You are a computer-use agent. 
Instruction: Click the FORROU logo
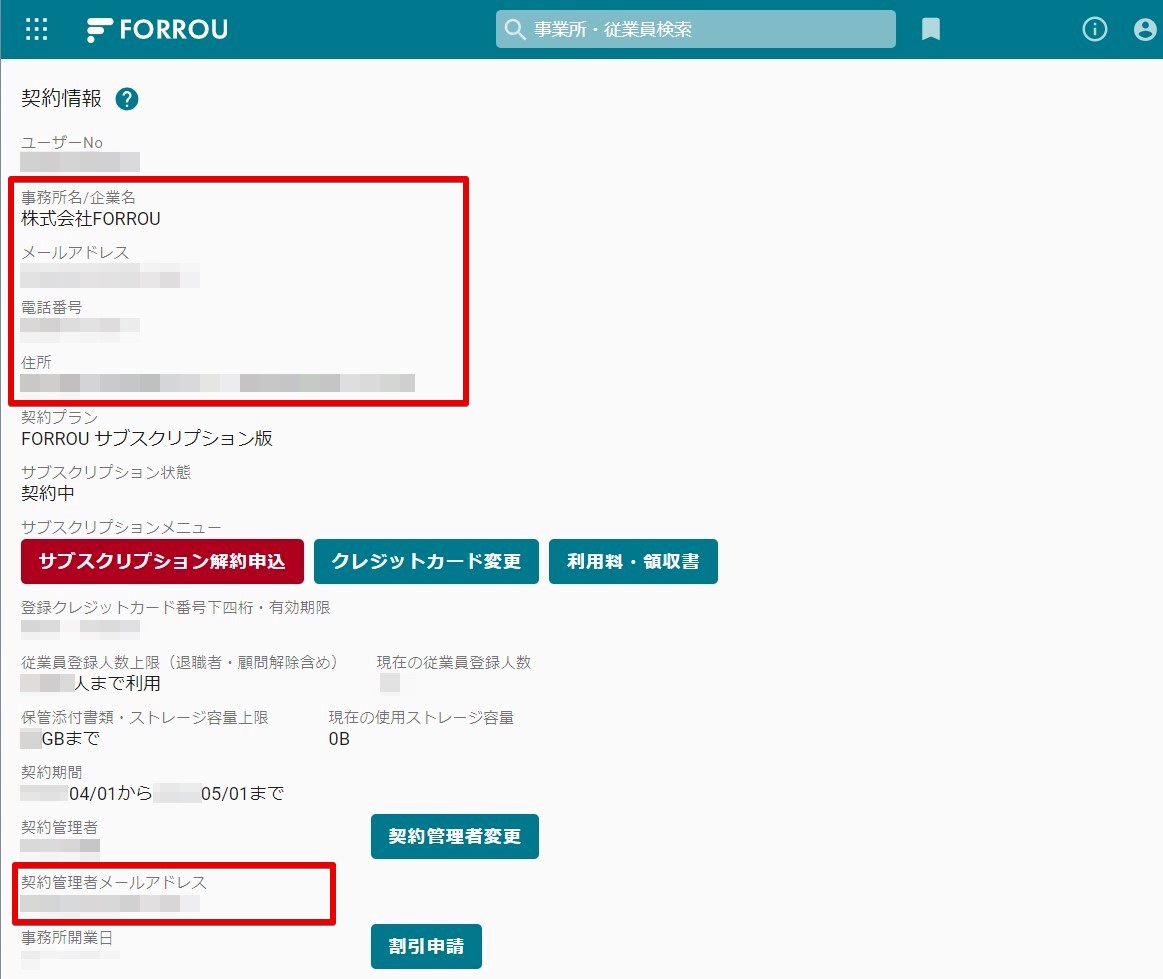click(157, 30)
